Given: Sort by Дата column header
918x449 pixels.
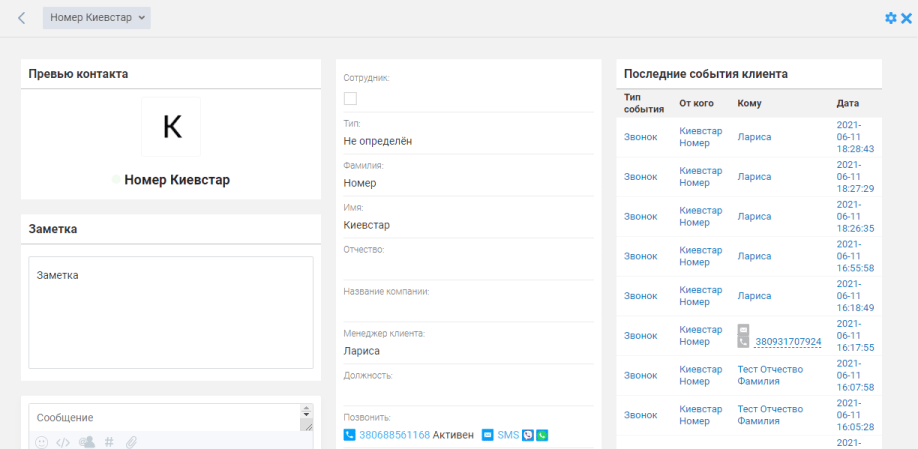Looking at the screenshot, I should [x=846, y=103].
